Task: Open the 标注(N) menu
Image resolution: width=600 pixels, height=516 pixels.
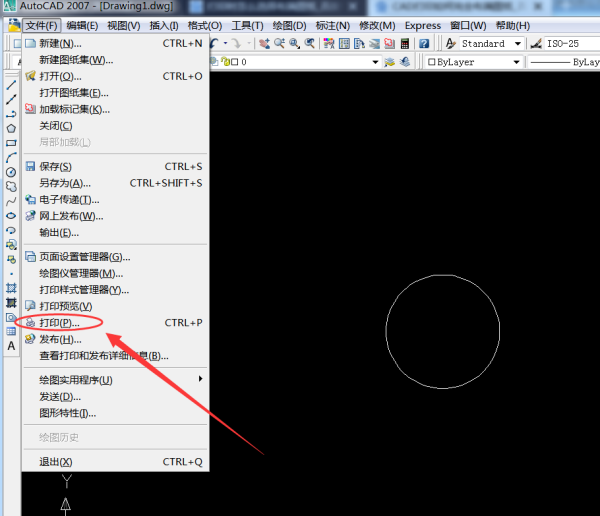Action: click(x=333, y=26)
